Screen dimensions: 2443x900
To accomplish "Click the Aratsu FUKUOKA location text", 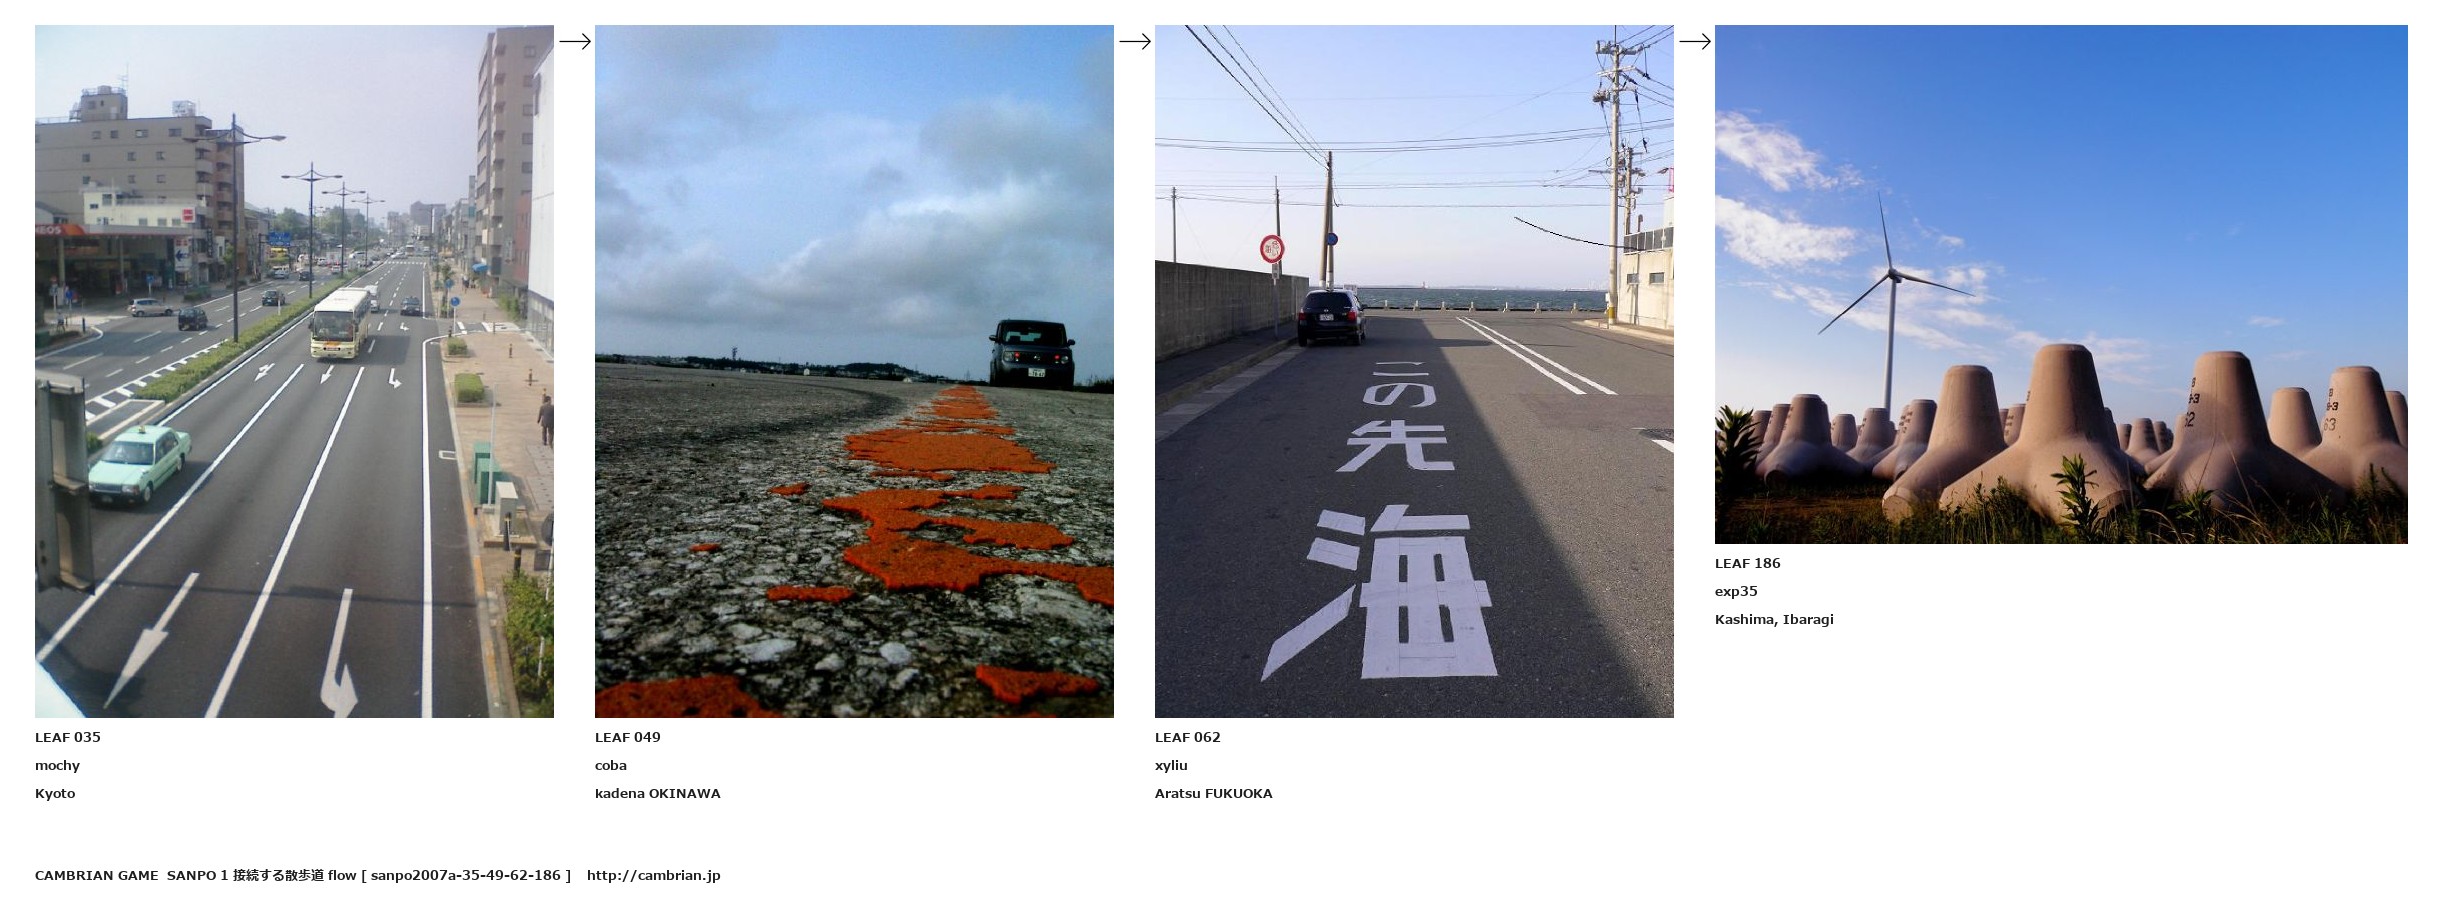I will pos(1214,793).
